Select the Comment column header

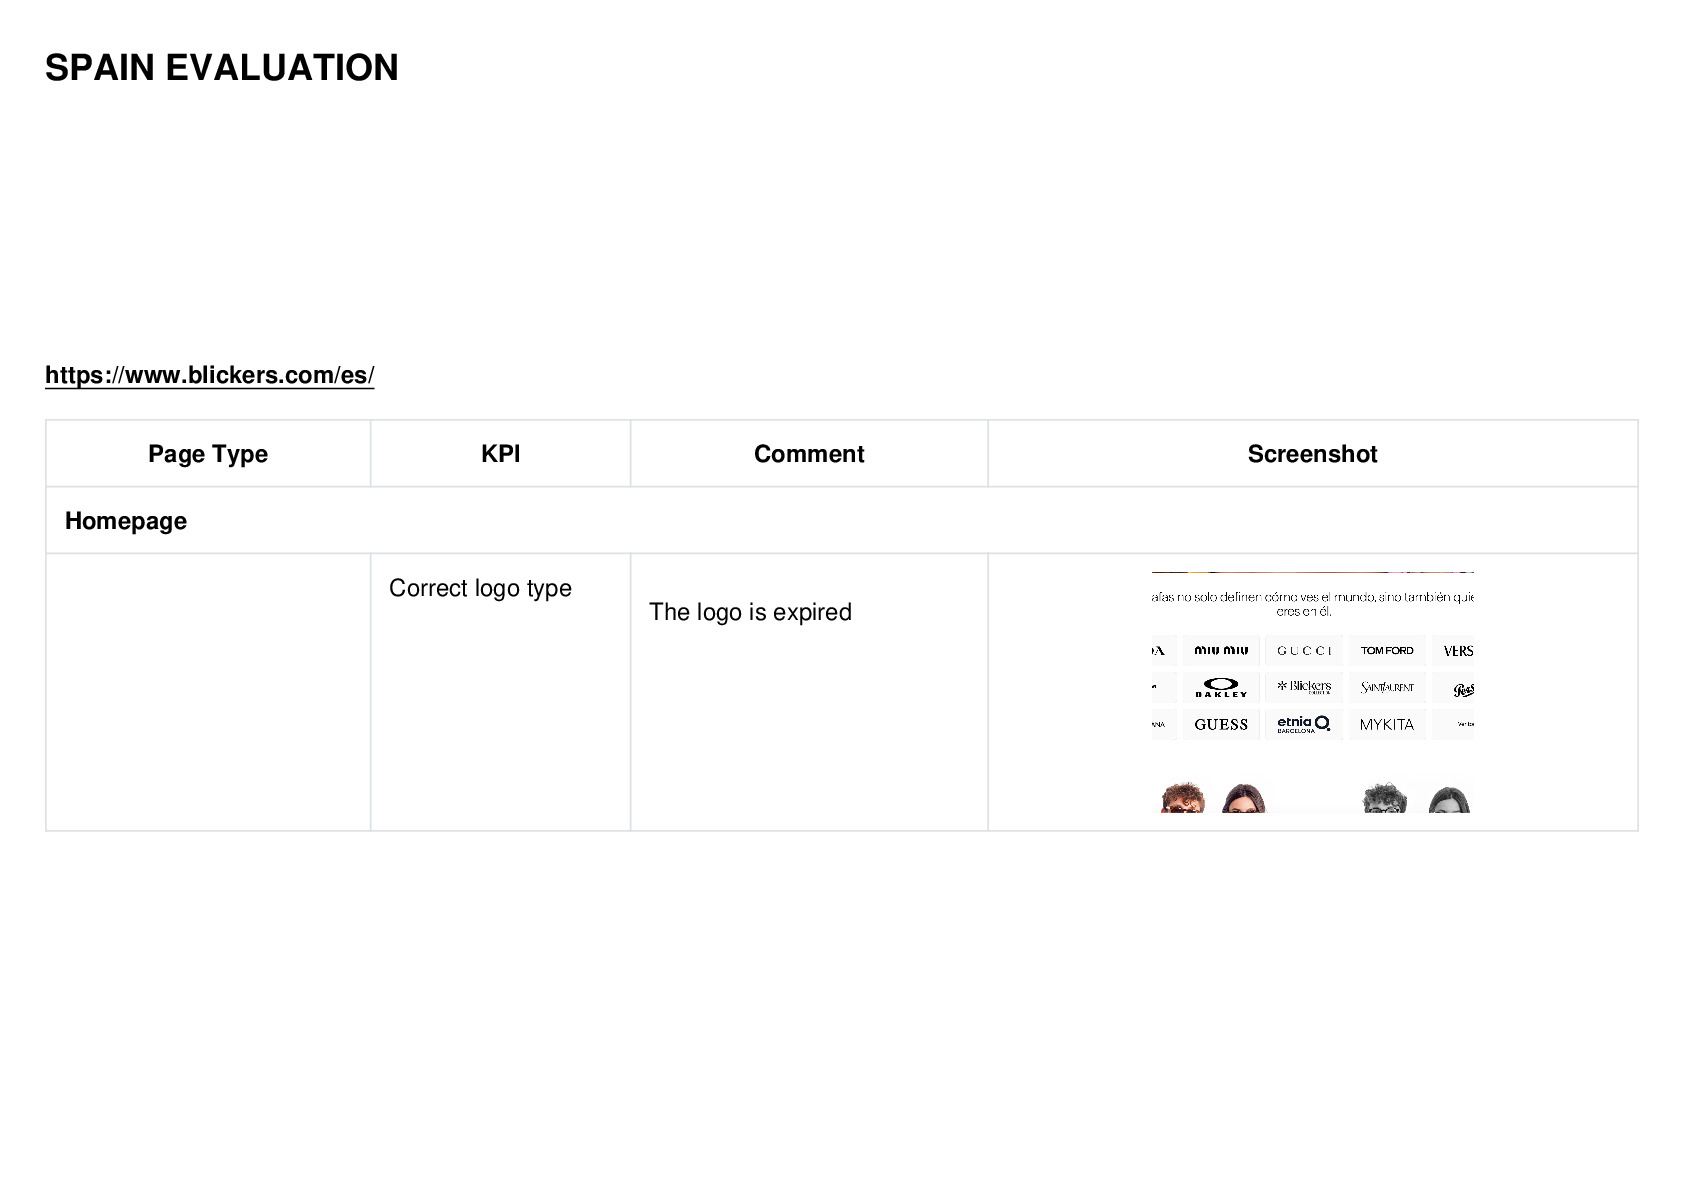[809, 454]
